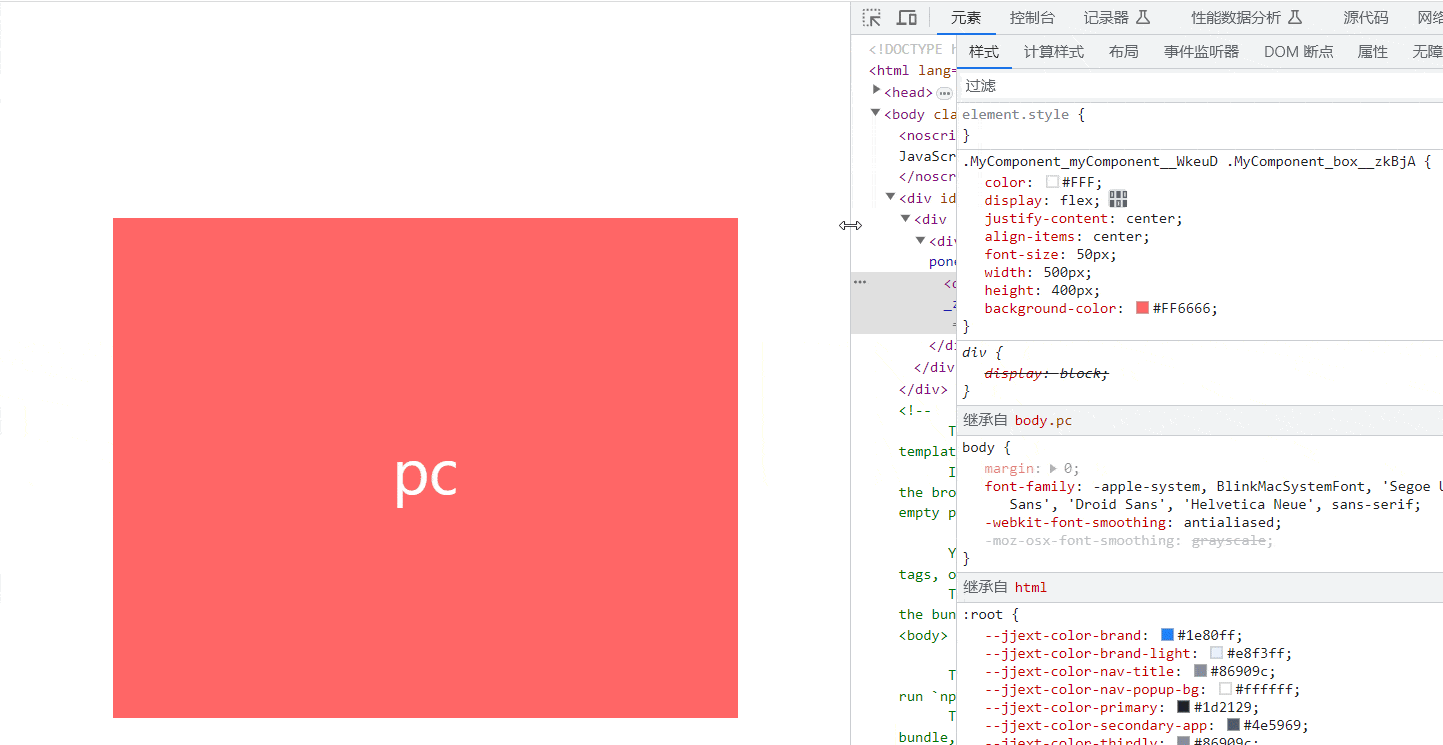
Task: Click the three-dot icon on the selected DOM row
Action: coord(859,283)
